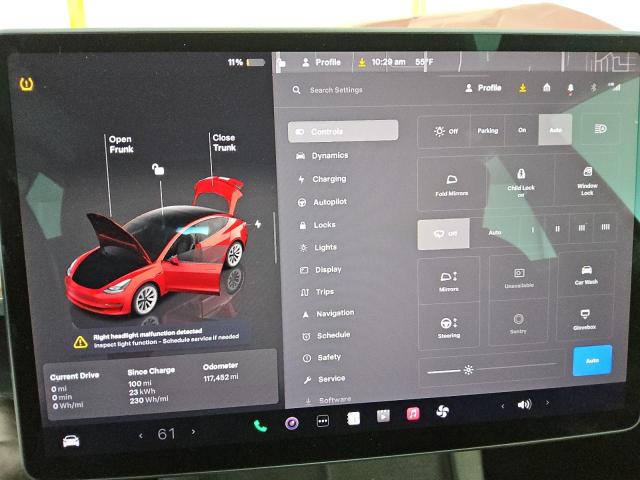Select wiper speed I
The height and width of the screenshot is (480, 640).
(533, 230)
